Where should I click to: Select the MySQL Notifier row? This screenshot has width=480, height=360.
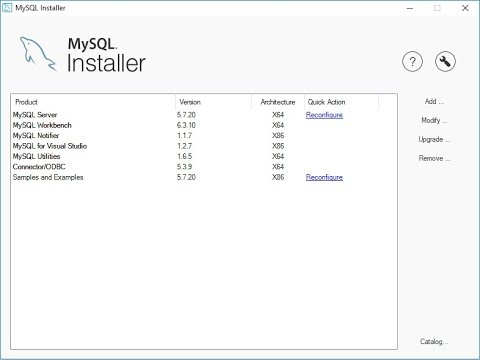tap(204, 136)
